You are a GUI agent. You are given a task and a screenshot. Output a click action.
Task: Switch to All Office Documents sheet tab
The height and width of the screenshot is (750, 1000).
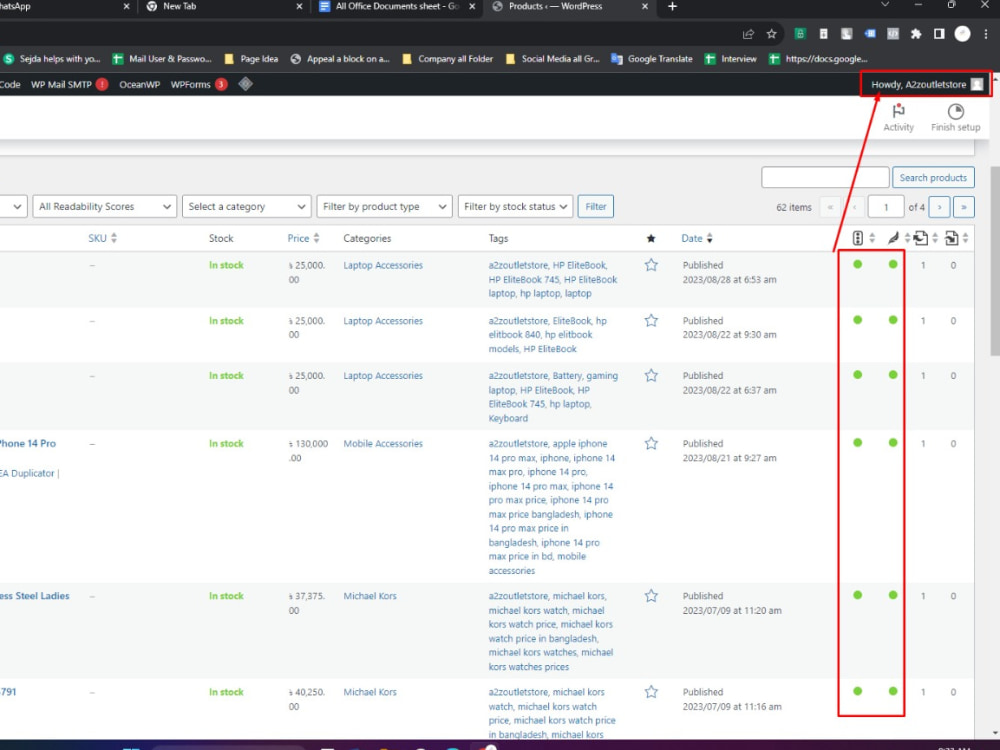tap(397, 6)
